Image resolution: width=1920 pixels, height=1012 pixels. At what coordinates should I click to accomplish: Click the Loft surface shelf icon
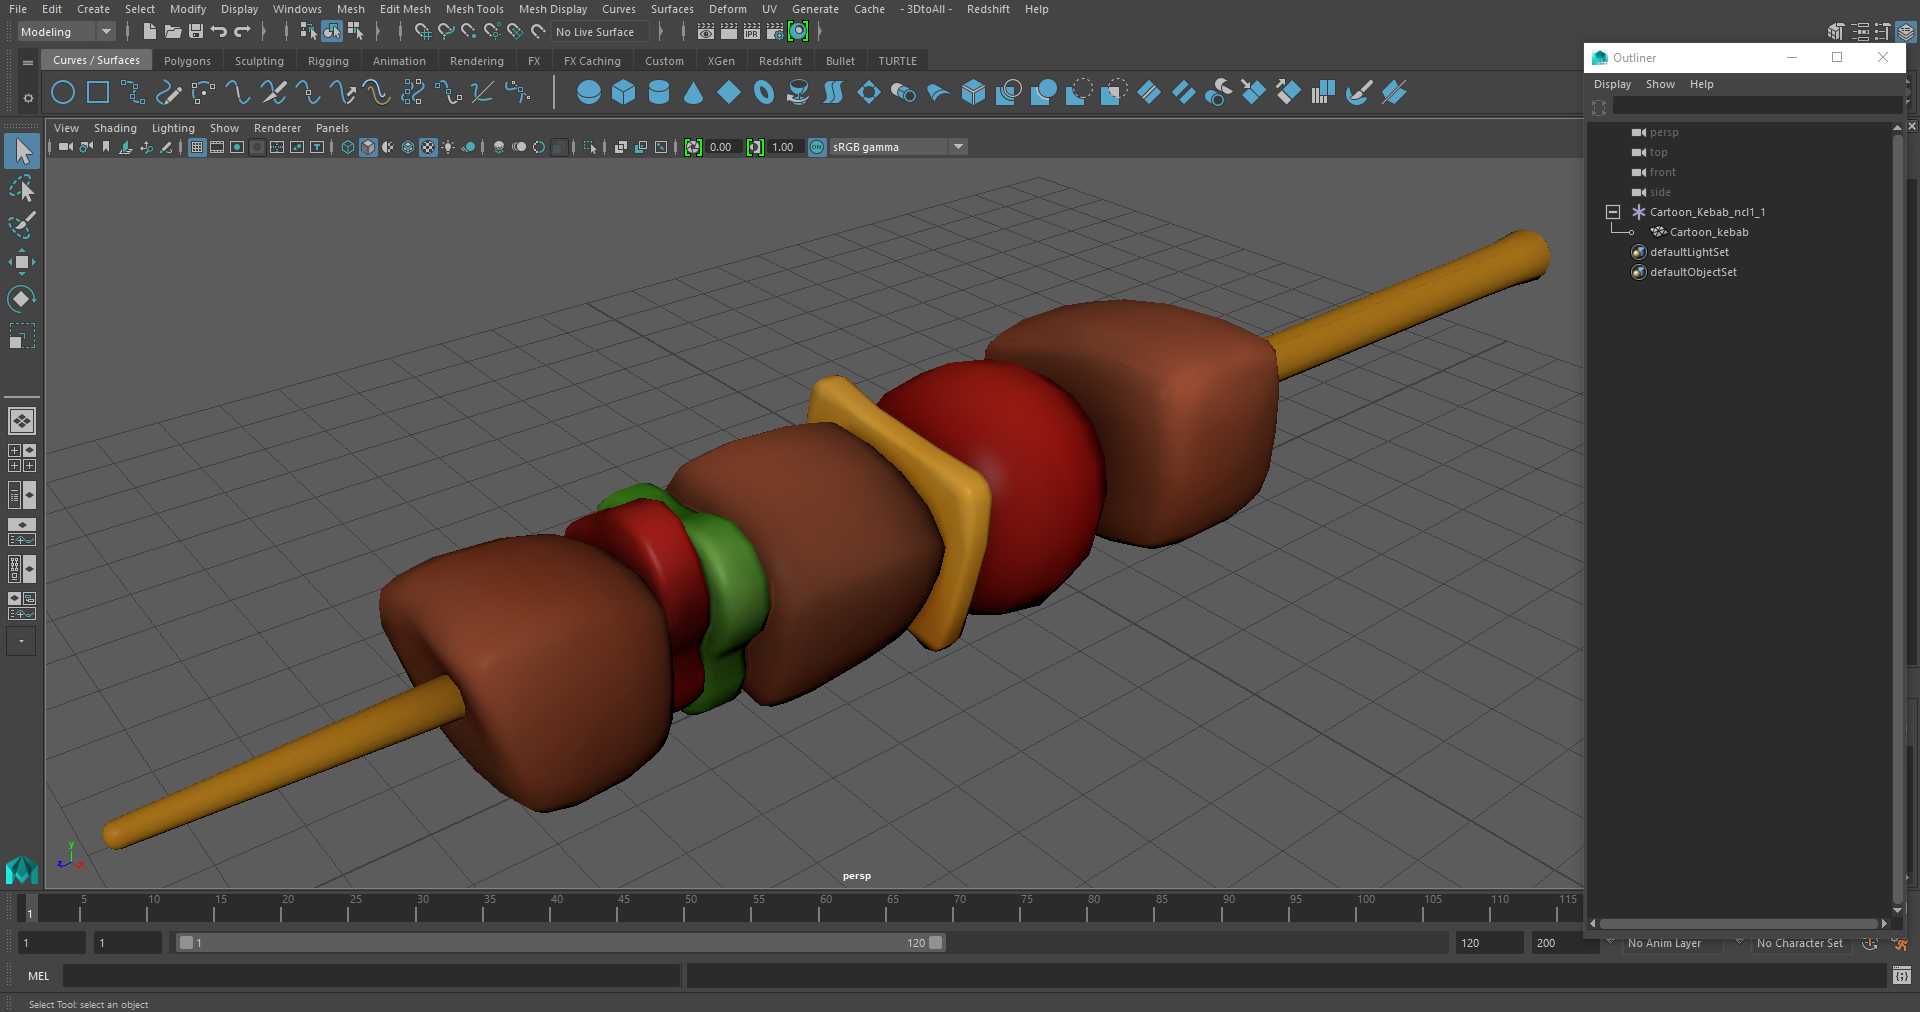(834, 93)
